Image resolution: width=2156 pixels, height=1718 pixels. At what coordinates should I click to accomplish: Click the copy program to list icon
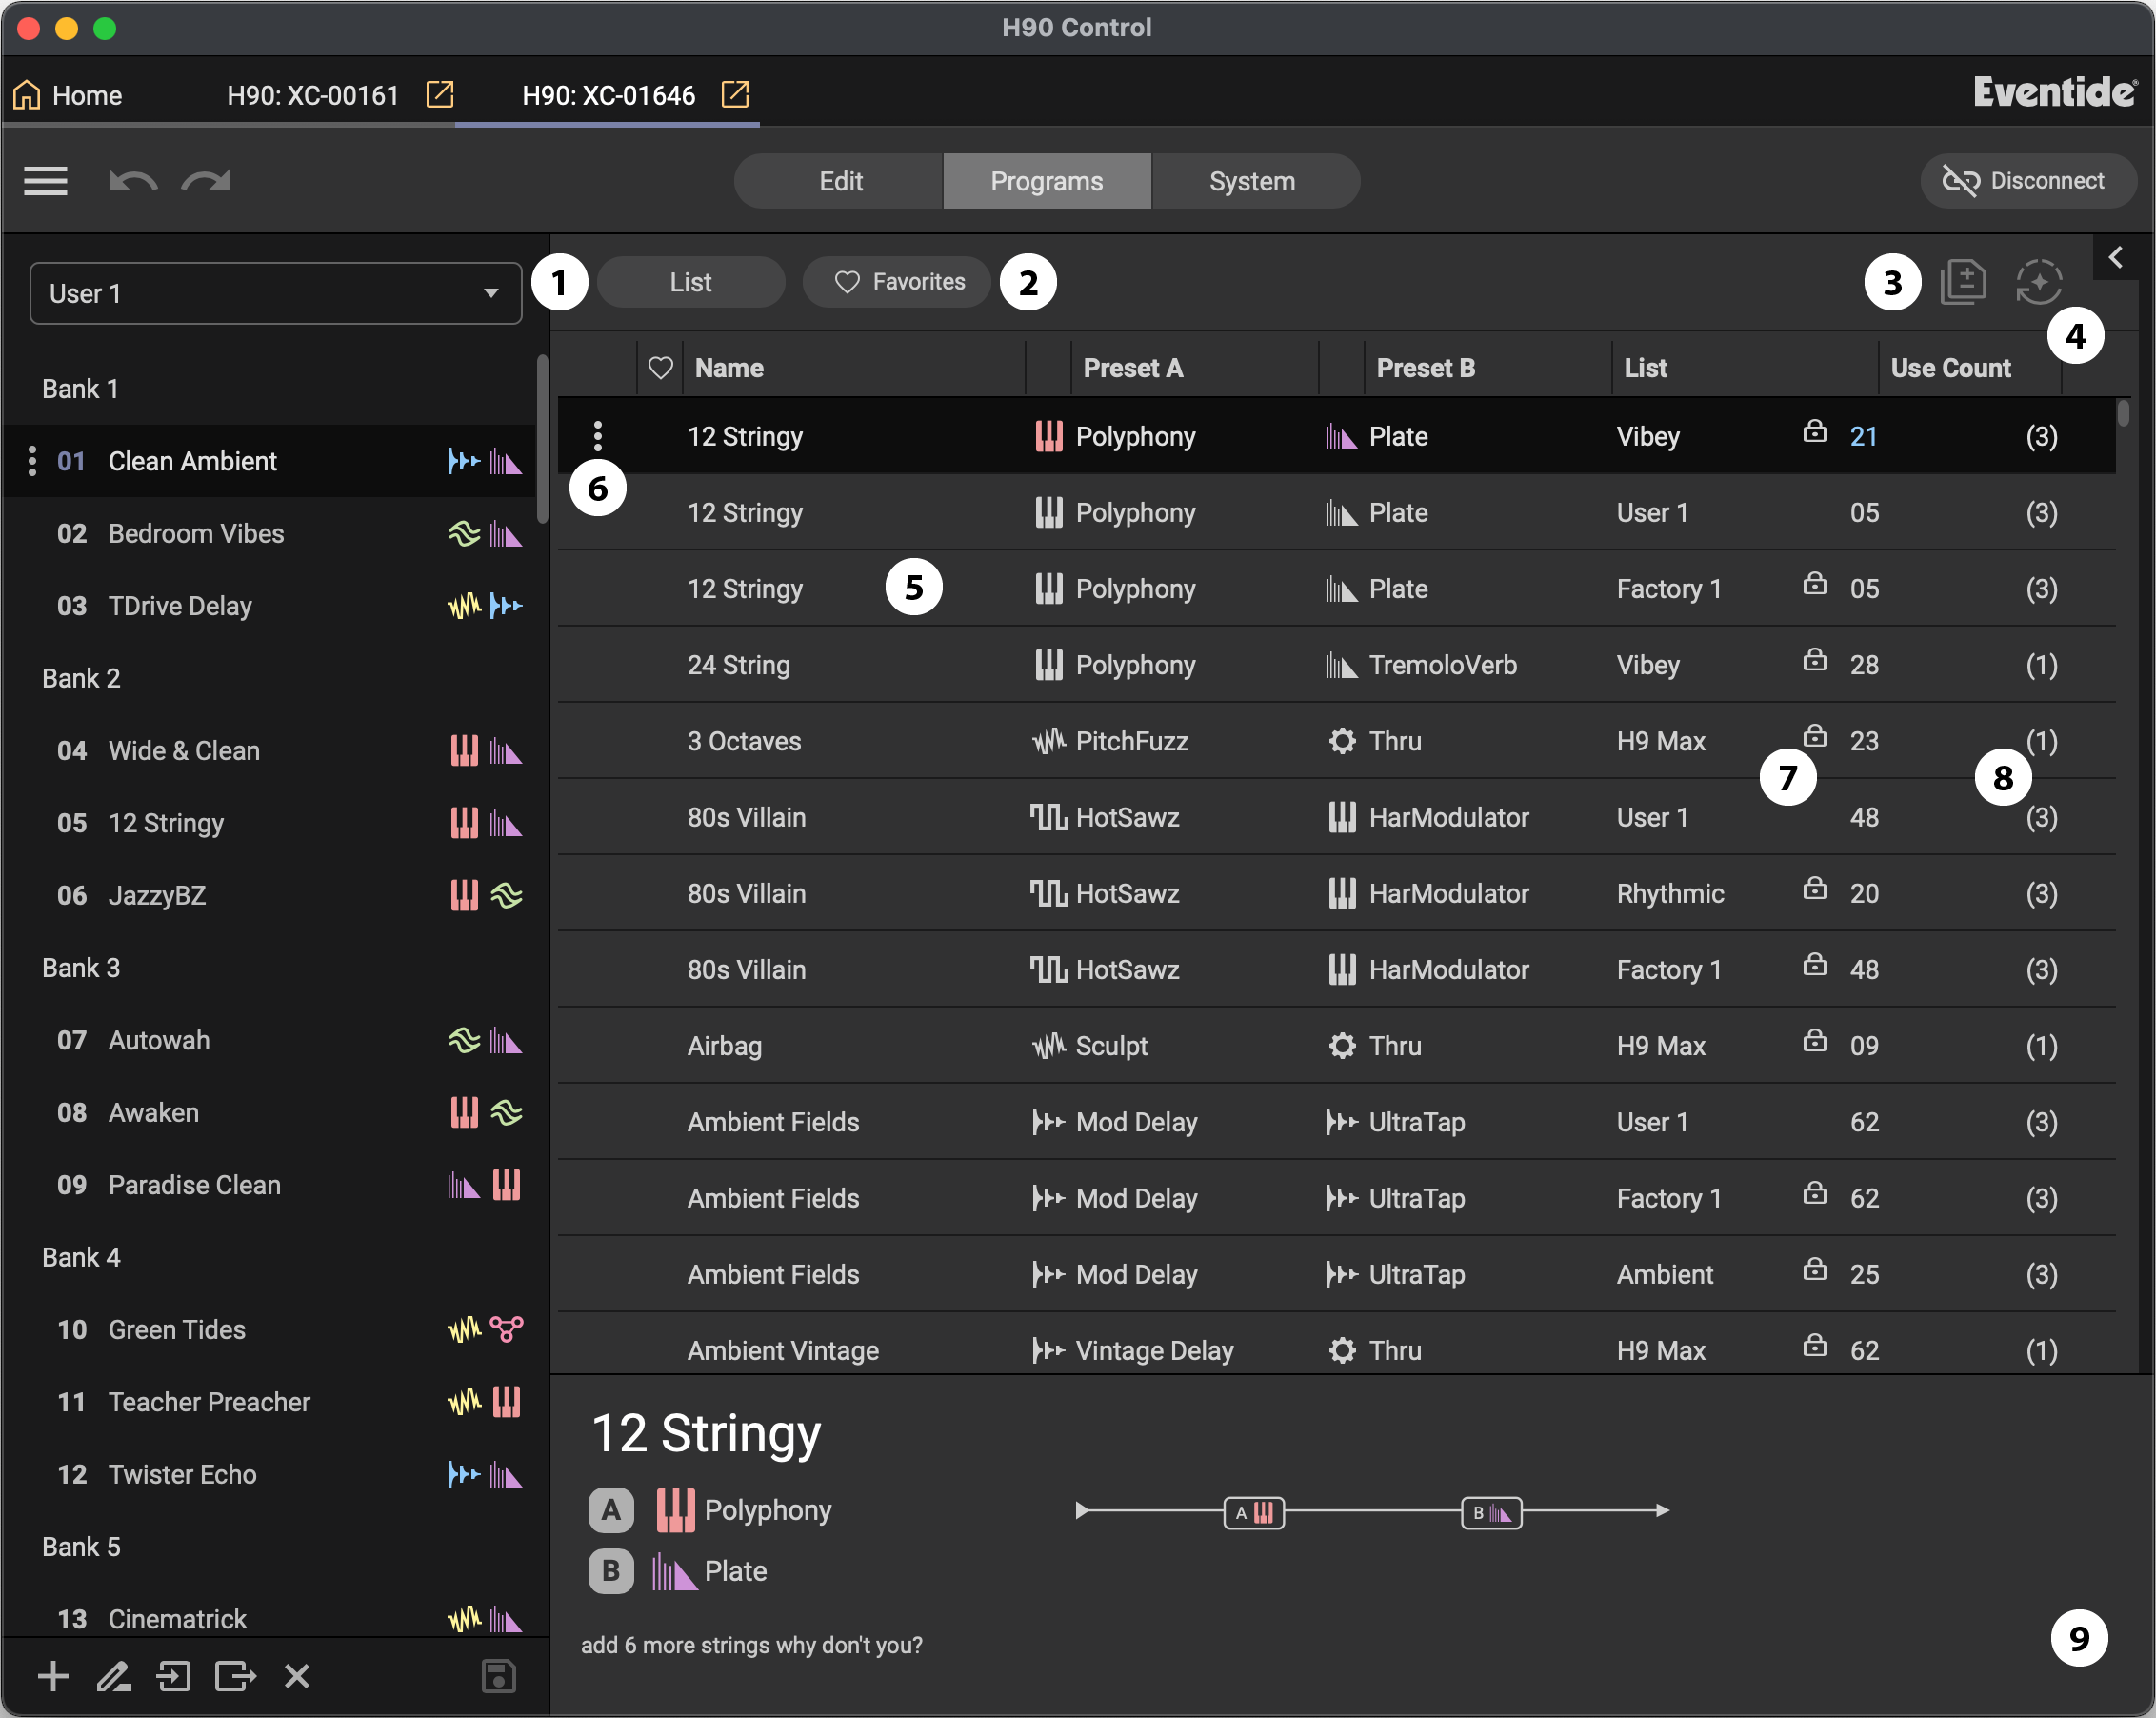coord(1963,281)
